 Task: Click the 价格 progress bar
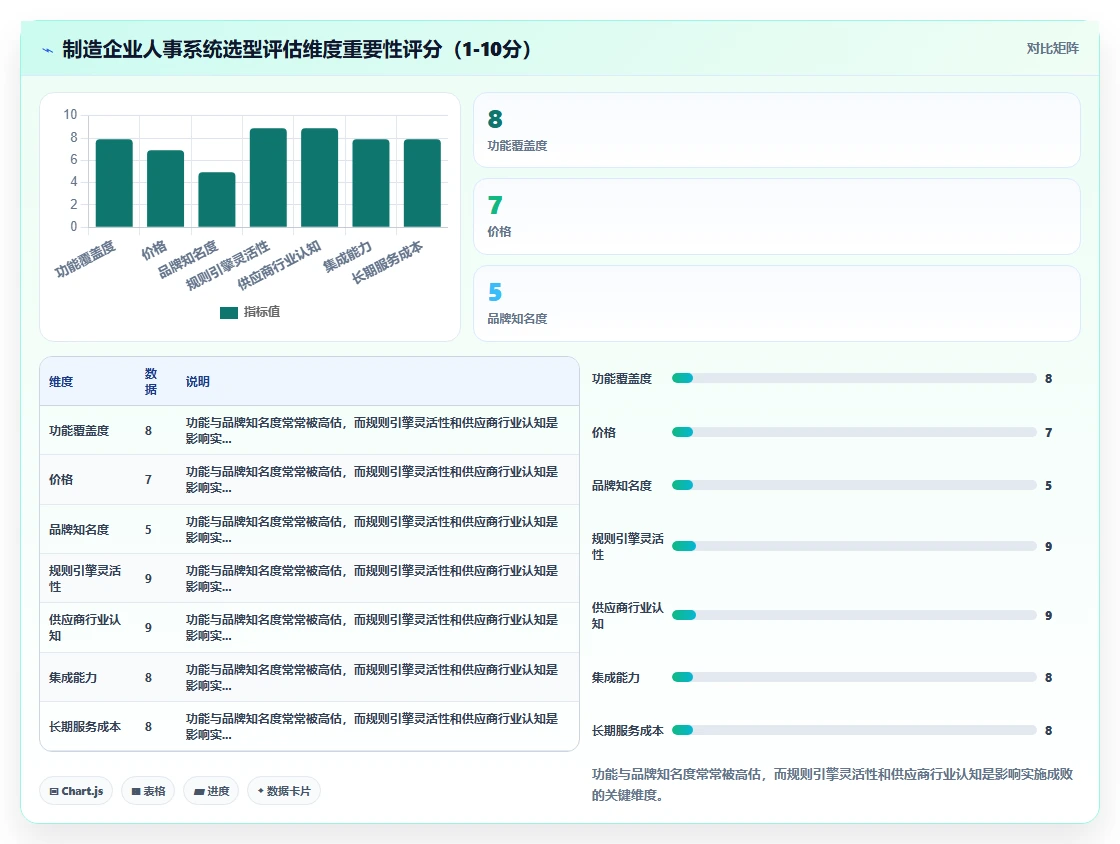tap(854, 432)
